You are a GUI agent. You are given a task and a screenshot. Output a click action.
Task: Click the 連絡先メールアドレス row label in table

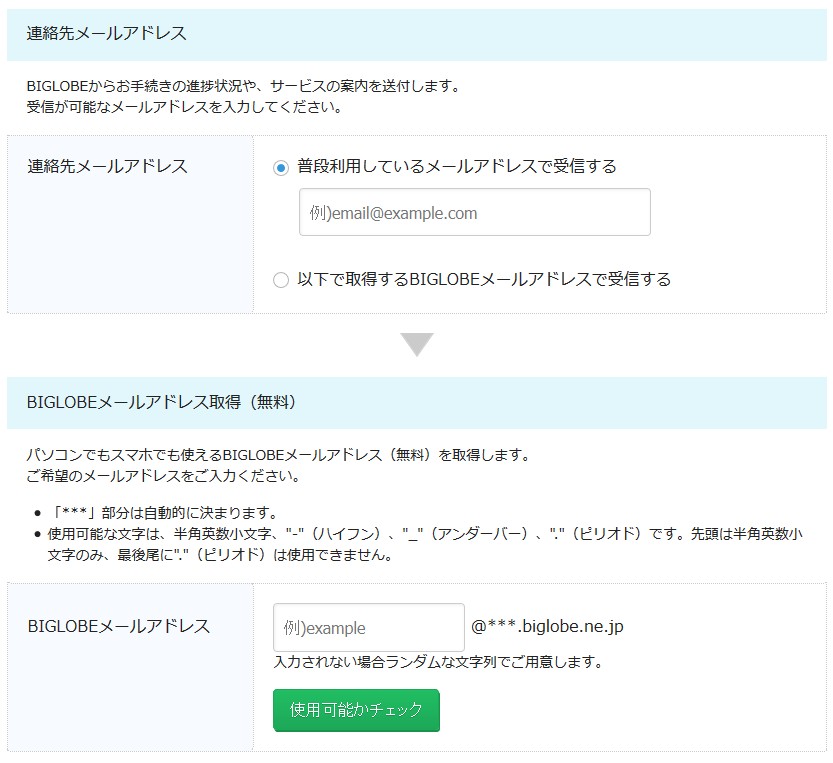click(x=107, y=166)
